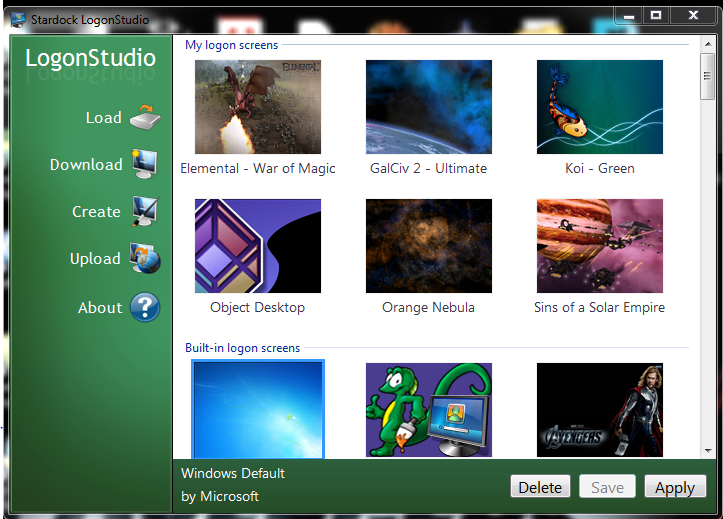This screenshot has height=519, width=723.
Task: Select the green gecko built-in logon thumbnail
Action: pyautogui.click(x=429, y=410)
